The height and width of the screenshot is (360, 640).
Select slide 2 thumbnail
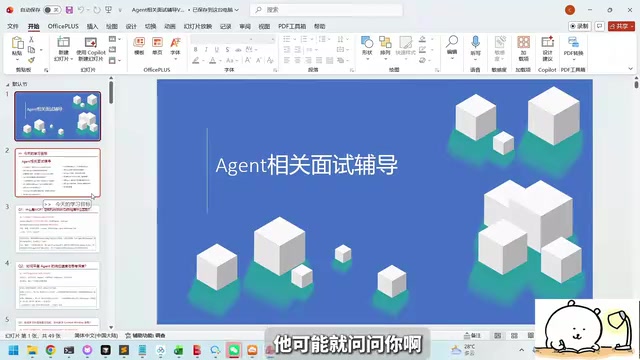(x=58, y=173)
